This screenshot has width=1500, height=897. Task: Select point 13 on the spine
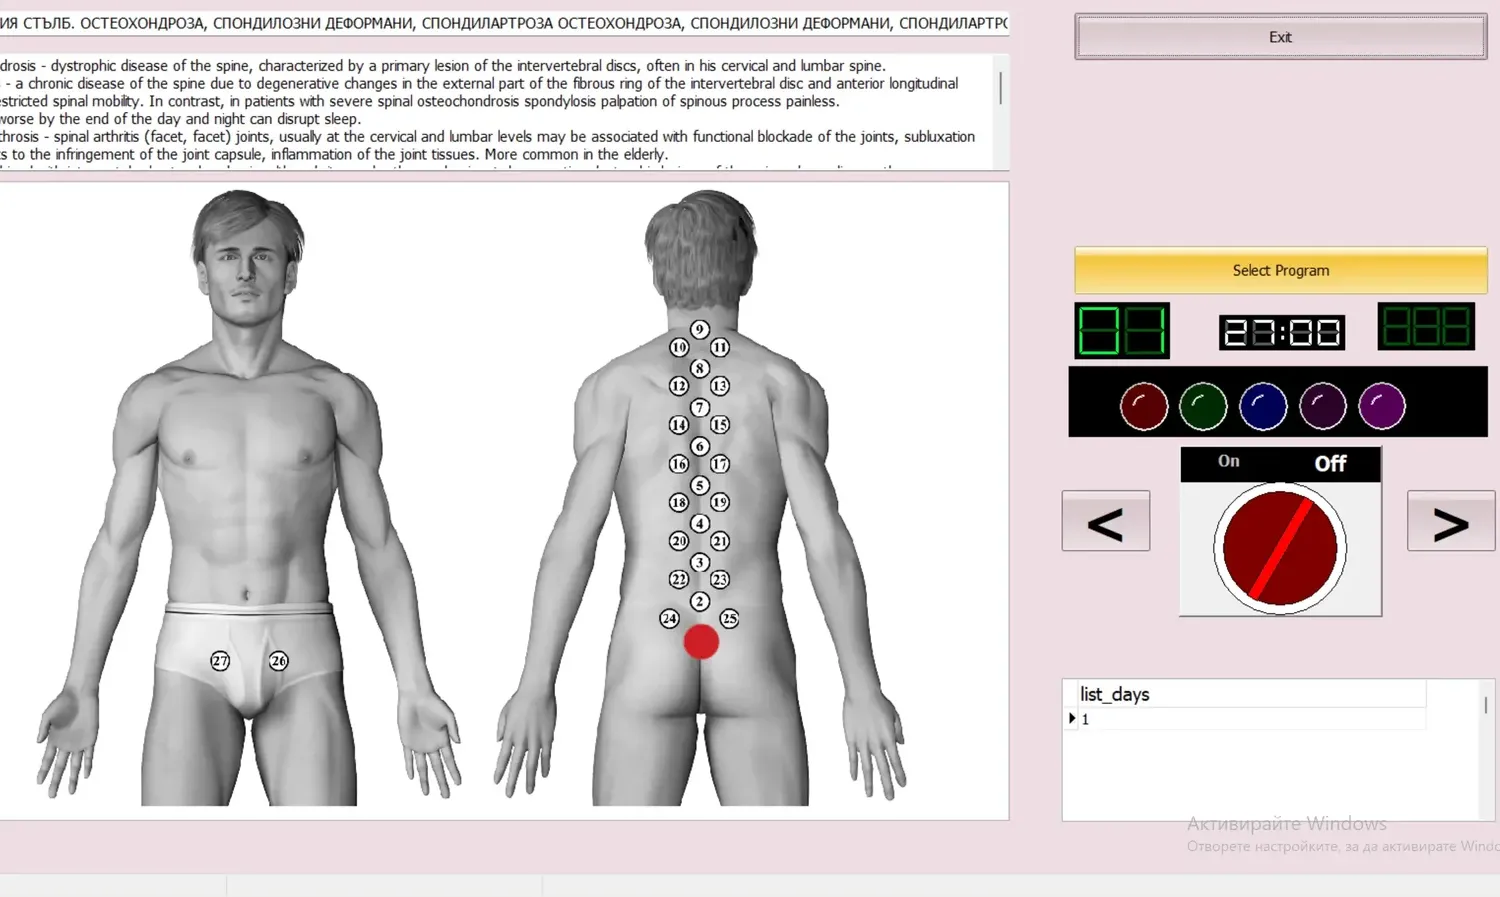pos(719,385)
